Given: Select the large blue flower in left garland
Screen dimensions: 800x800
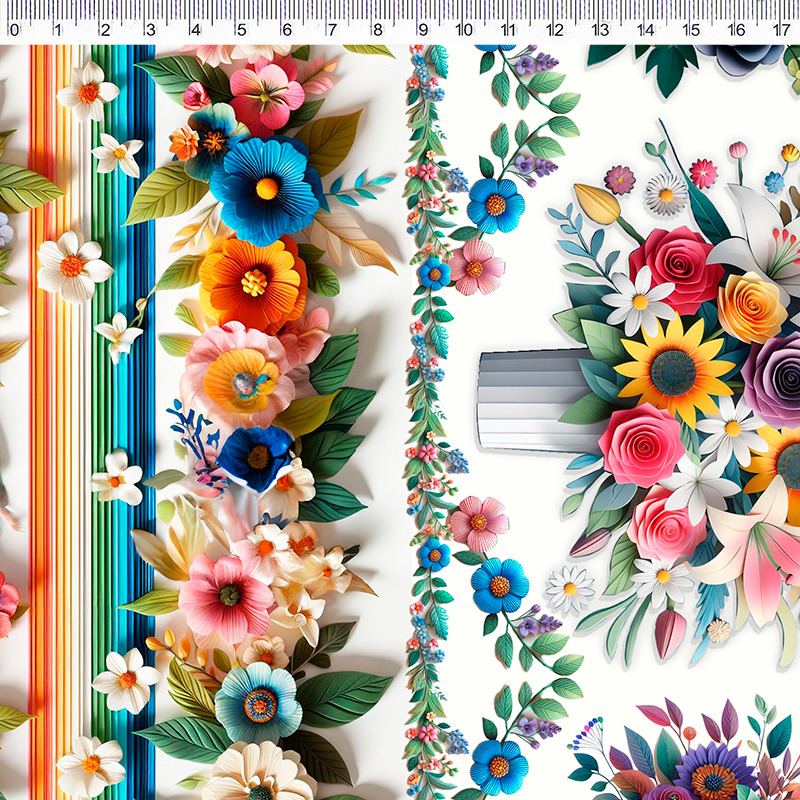Looking at the screenshot, I should [x=265, y=187].
